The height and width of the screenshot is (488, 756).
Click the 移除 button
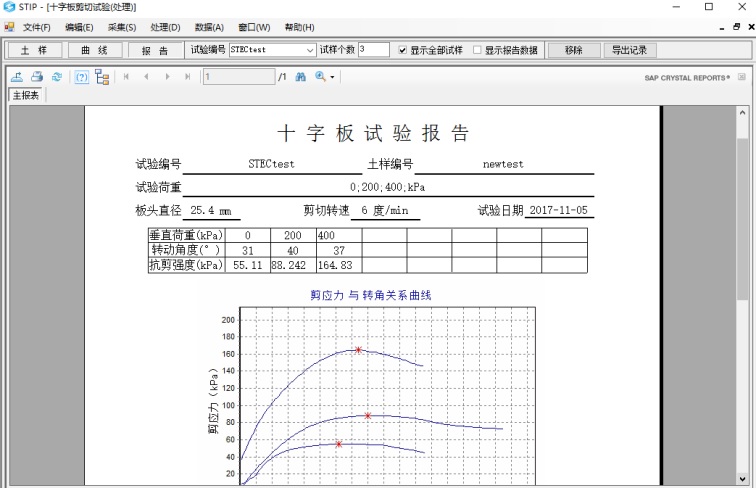click(x=573, y=49)
